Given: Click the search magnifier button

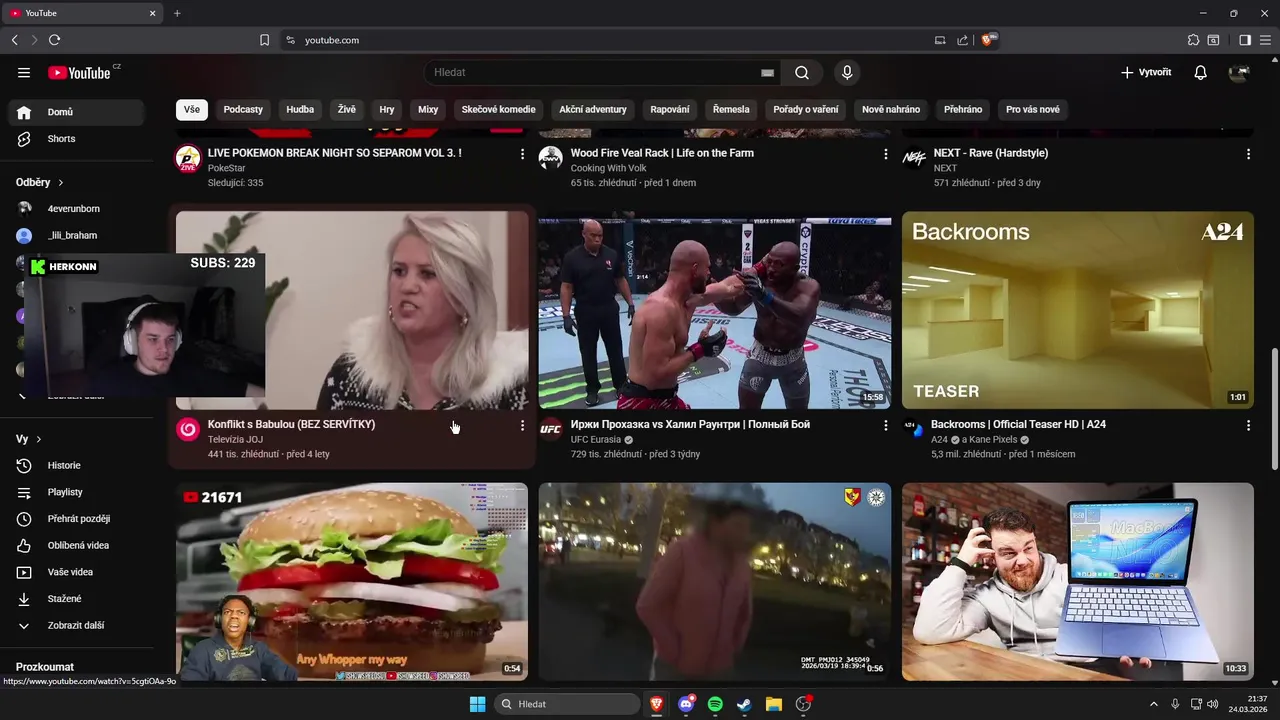Looking at the screenshot, I should tap(802, 72).
